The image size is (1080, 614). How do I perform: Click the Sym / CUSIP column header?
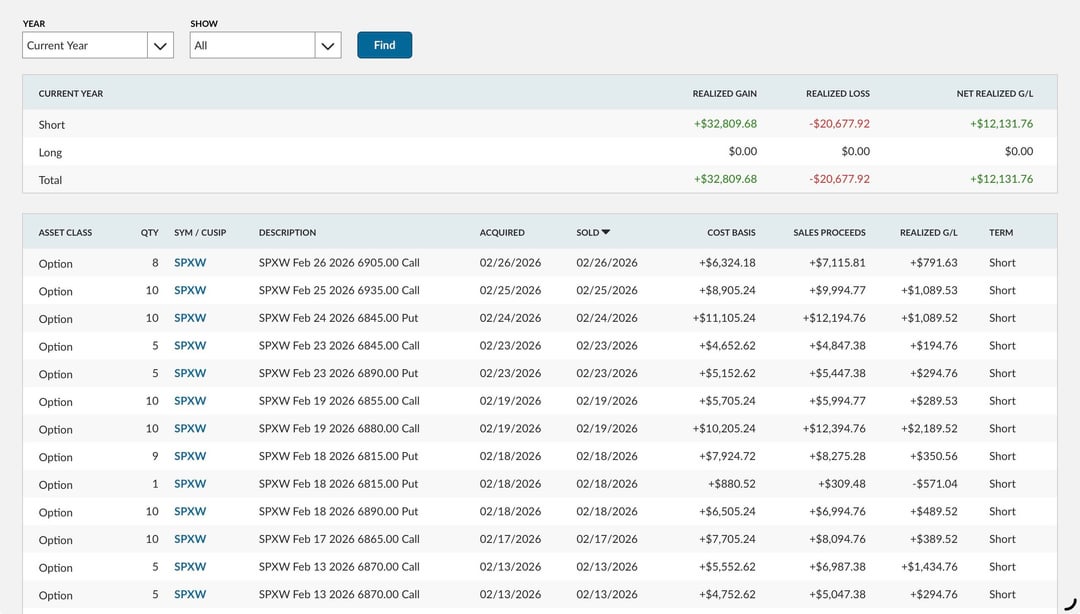pos(200,233)
